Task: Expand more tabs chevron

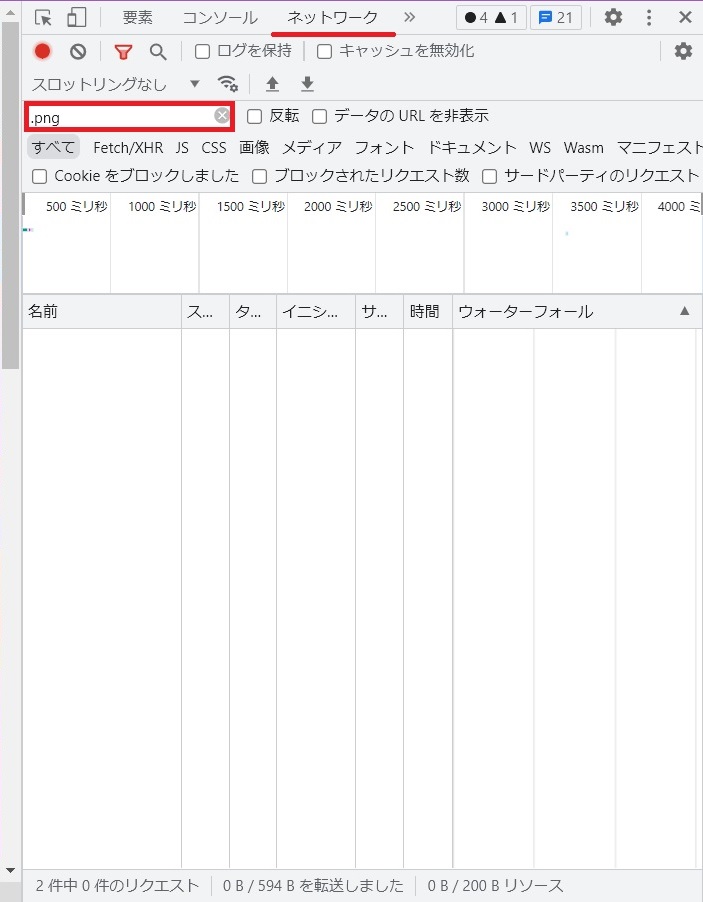Action: [x=409, y=17]
